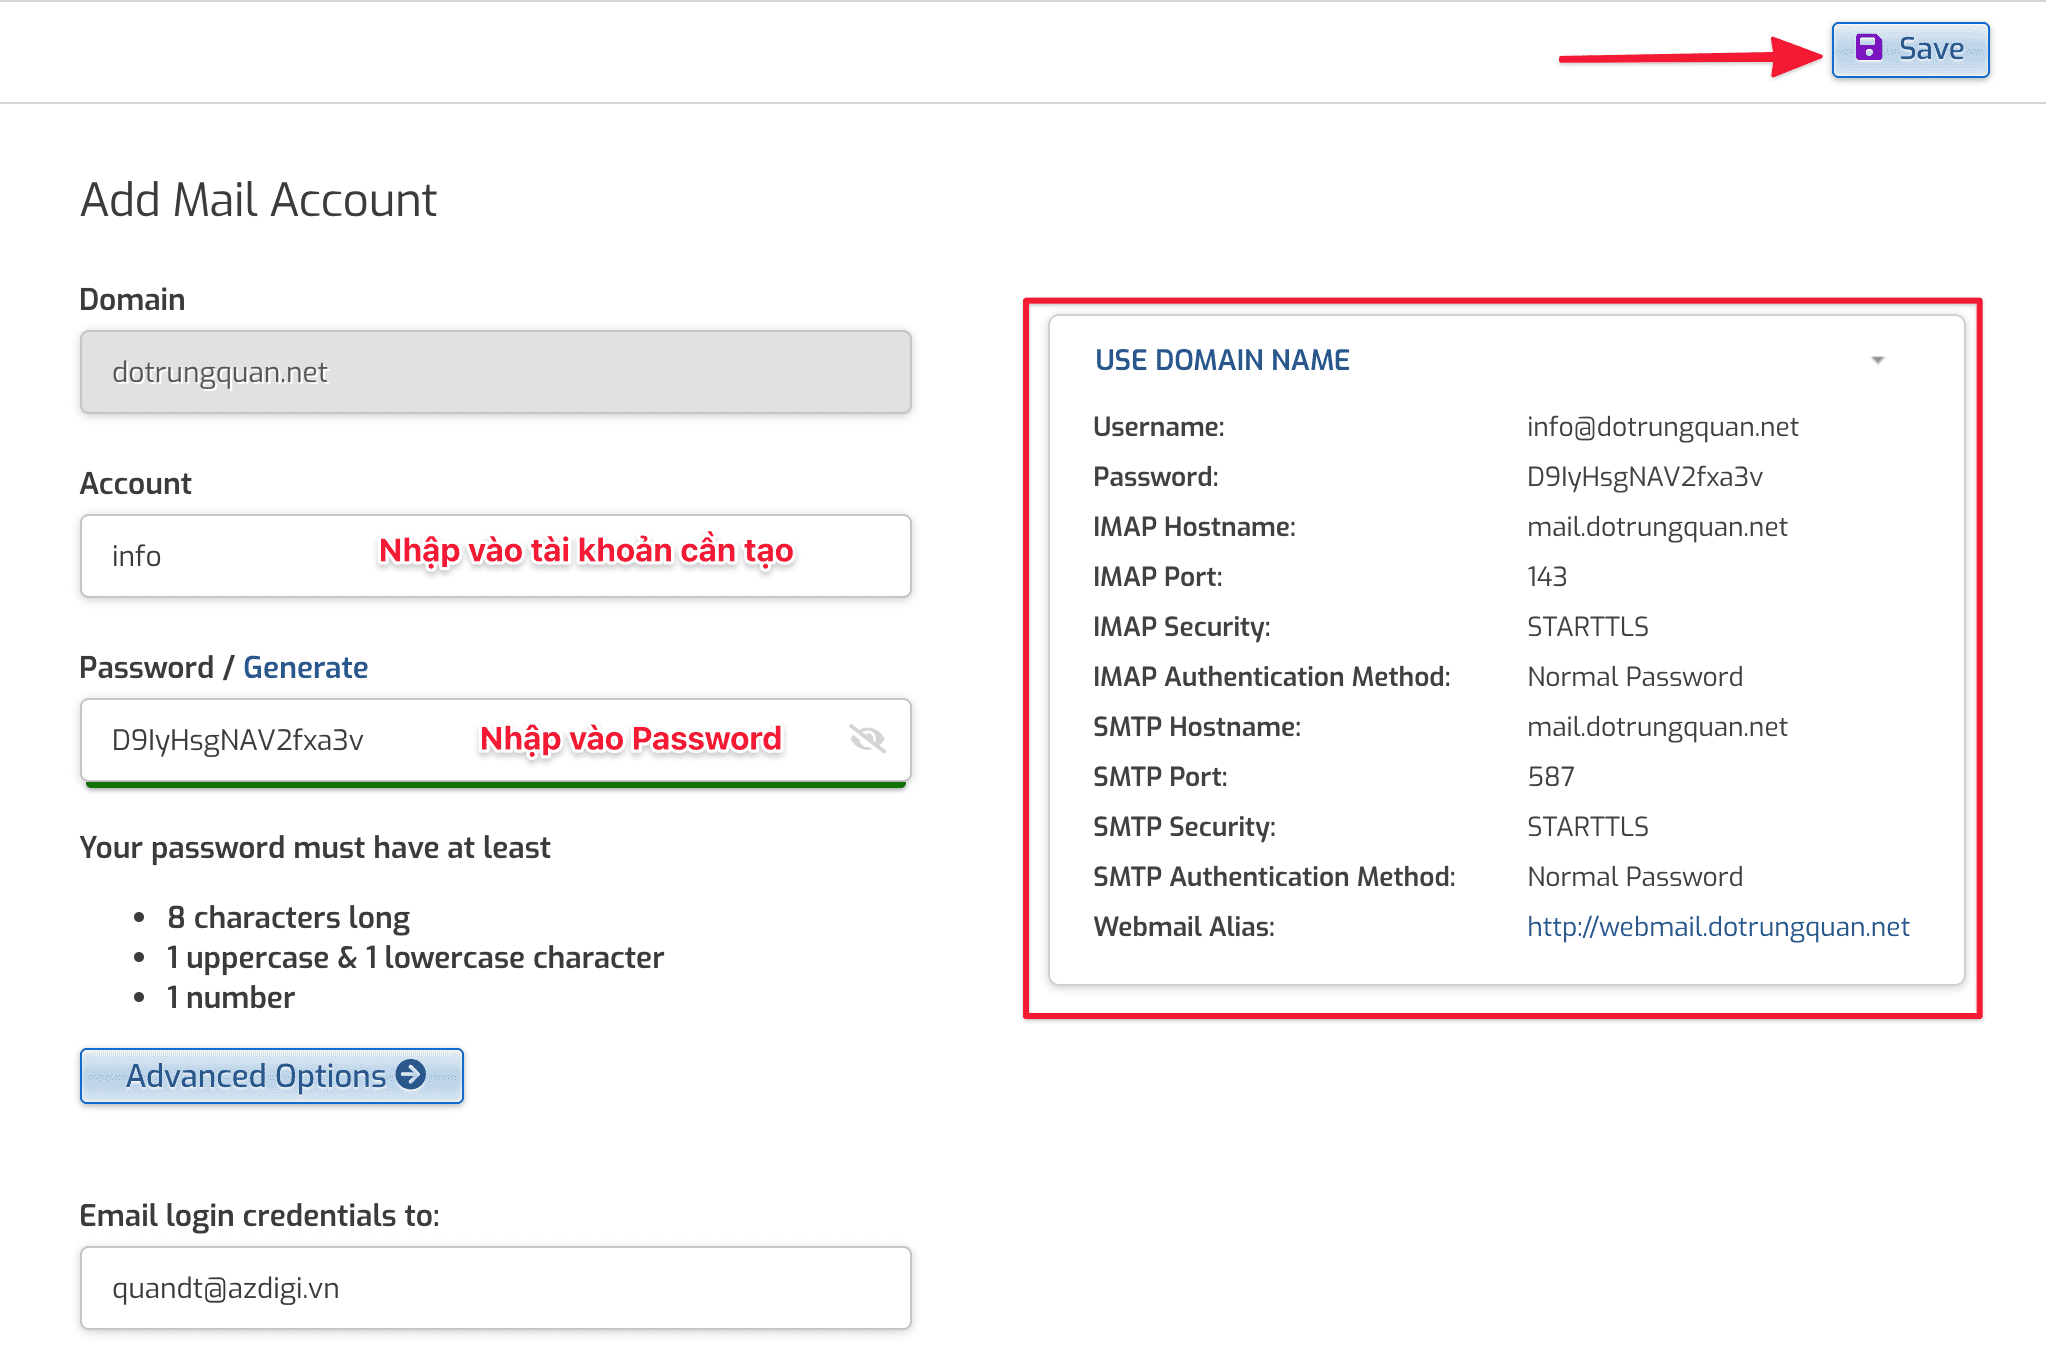Screen dimensions: 2046x1362
Task: Click quandt@azdigi.vn recipient text
Action: coord(226,1288)
